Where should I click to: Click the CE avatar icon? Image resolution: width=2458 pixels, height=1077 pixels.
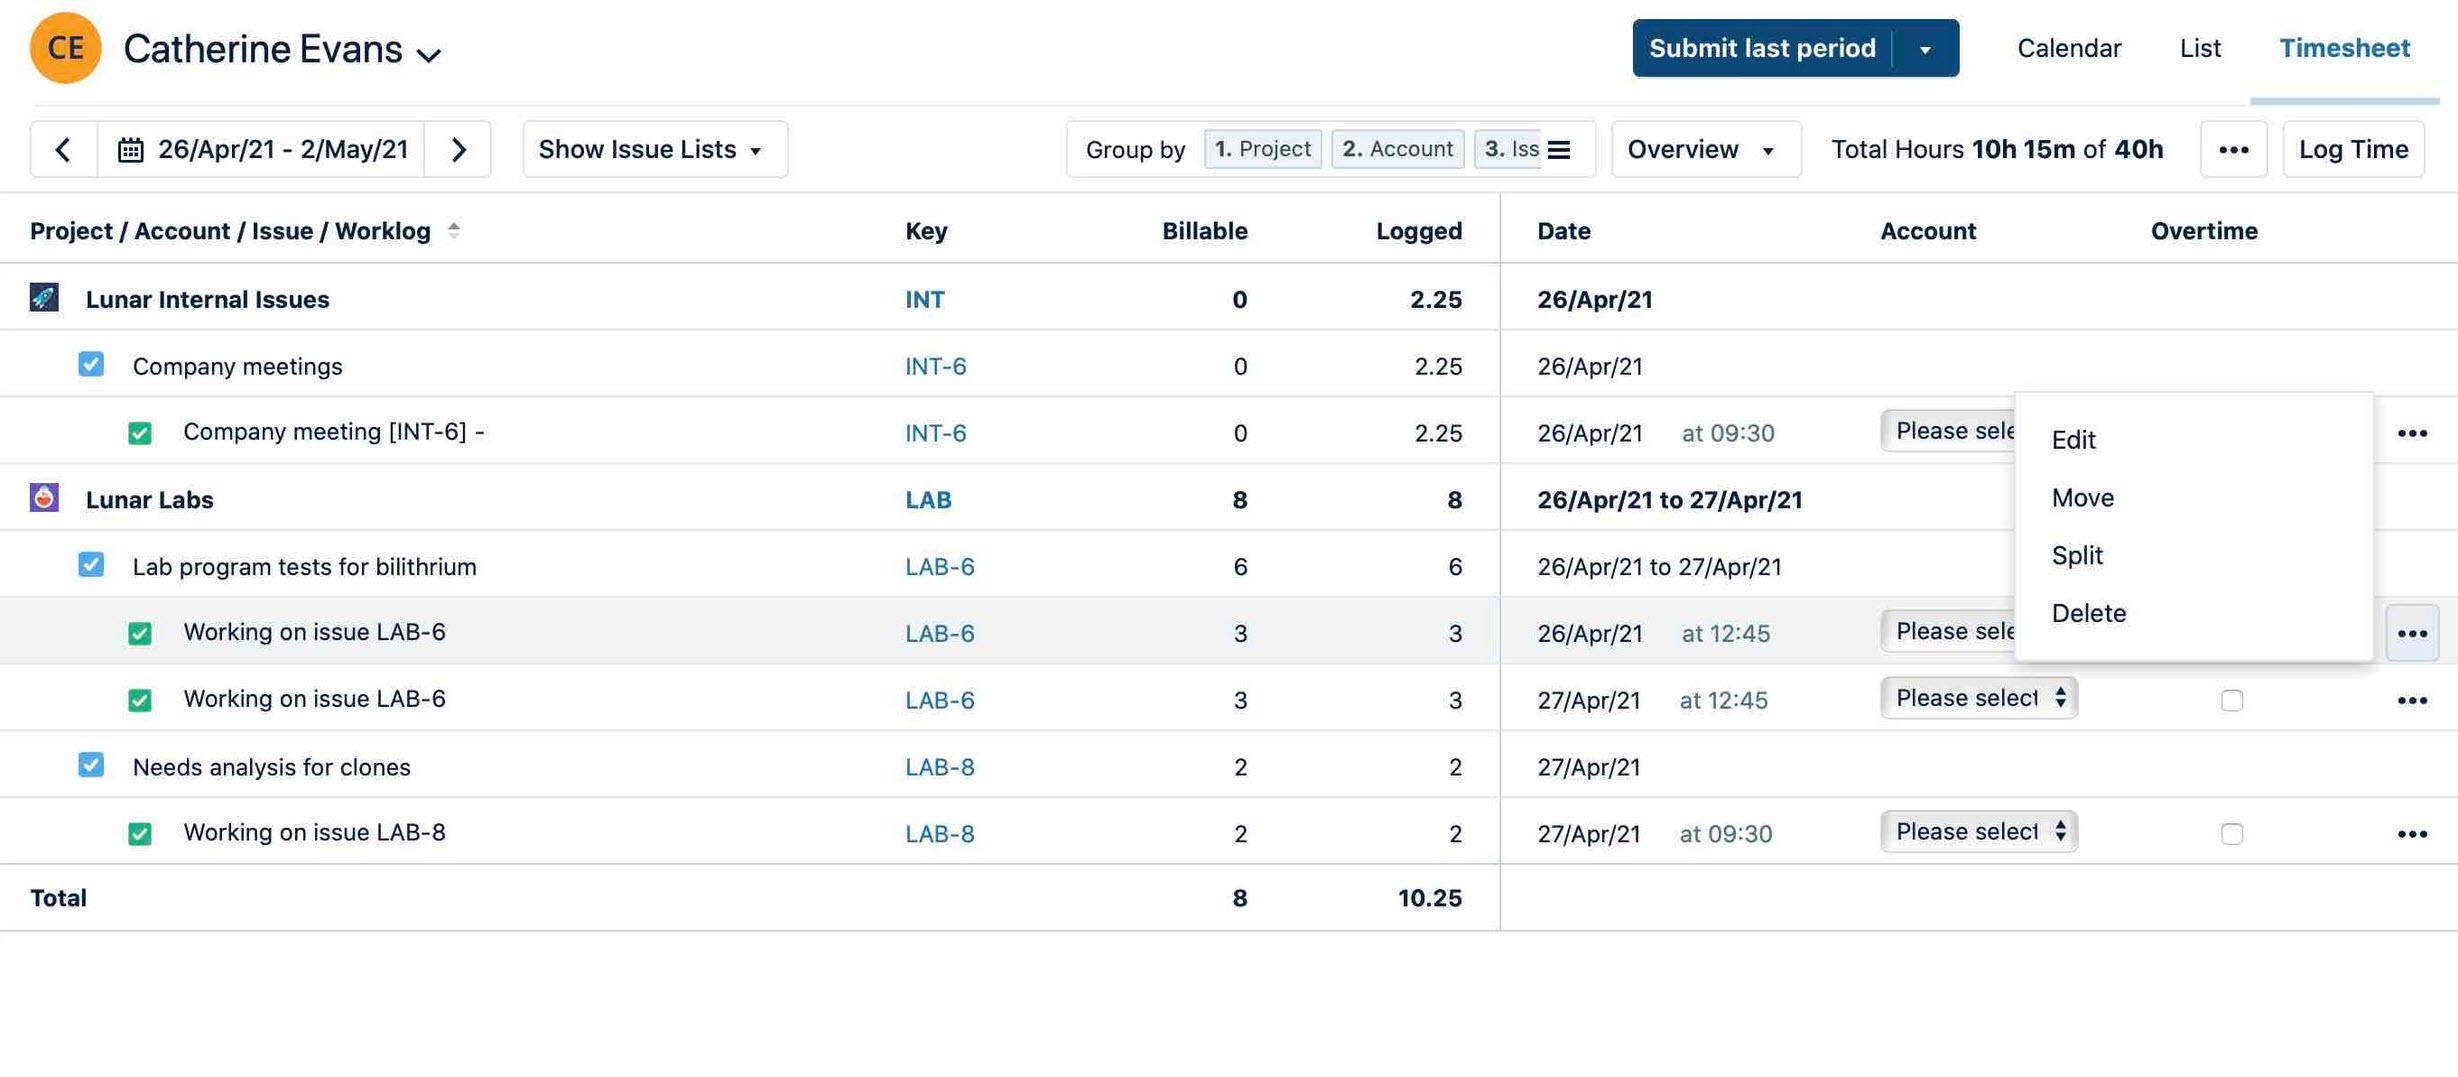point(66,47)
